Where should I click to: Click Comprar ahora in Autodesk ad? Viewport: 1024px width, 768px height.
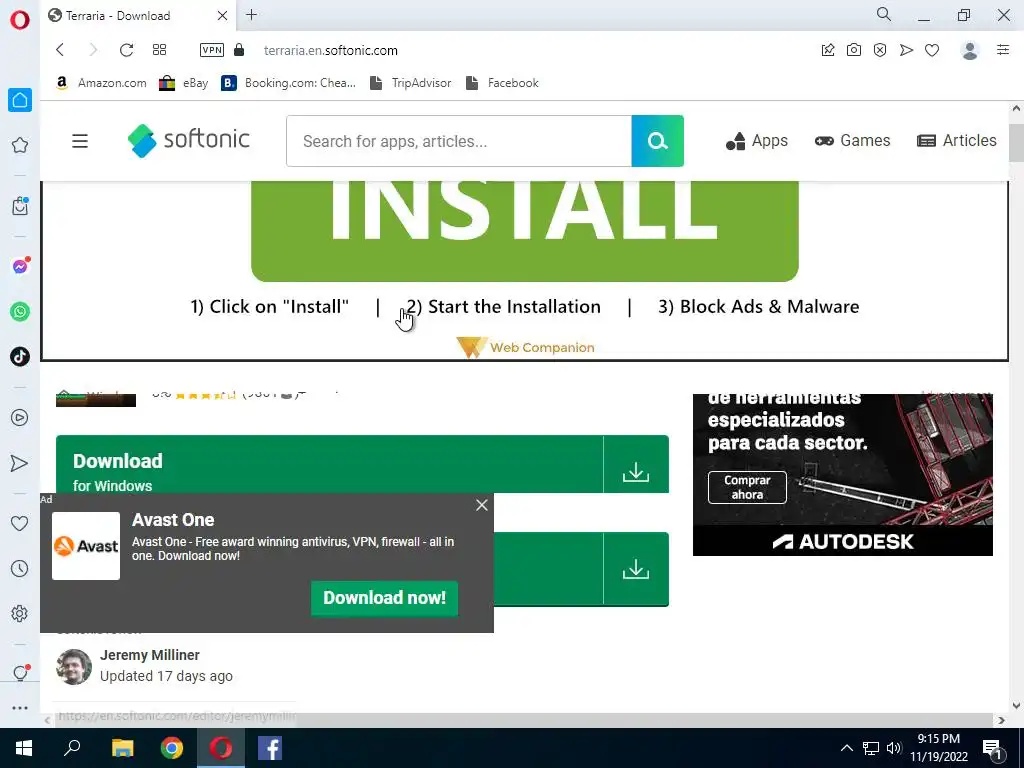747,487
